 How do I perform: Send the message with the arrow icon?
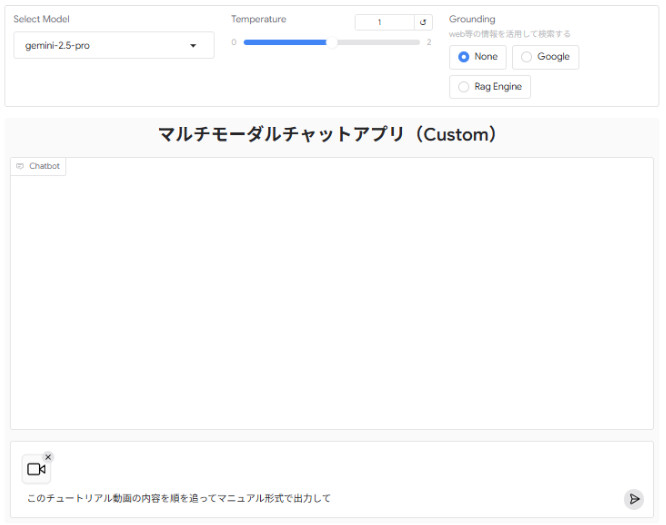634,498
